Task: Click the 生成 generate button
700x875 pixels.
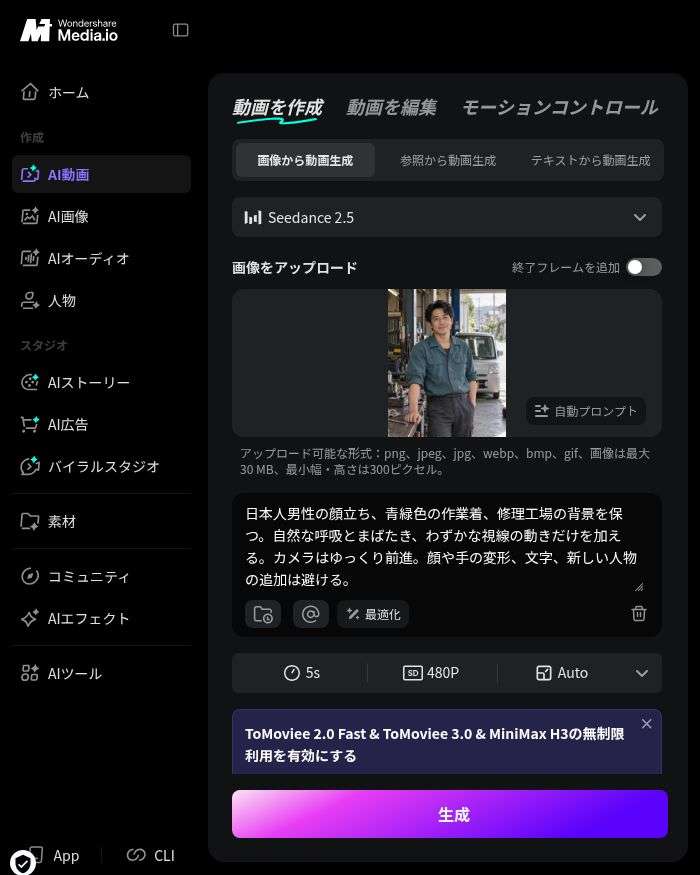Action: pyautogui.click(x=450, y=814)
